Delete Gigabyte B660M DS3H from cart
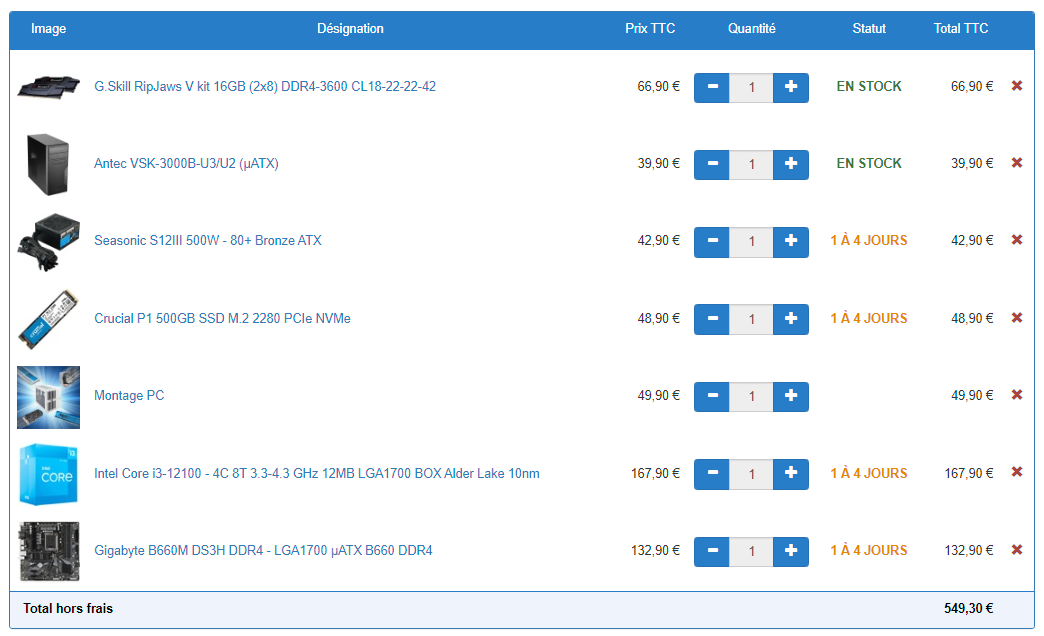Screen dimensions: 1044x636 click(1017, 550)
